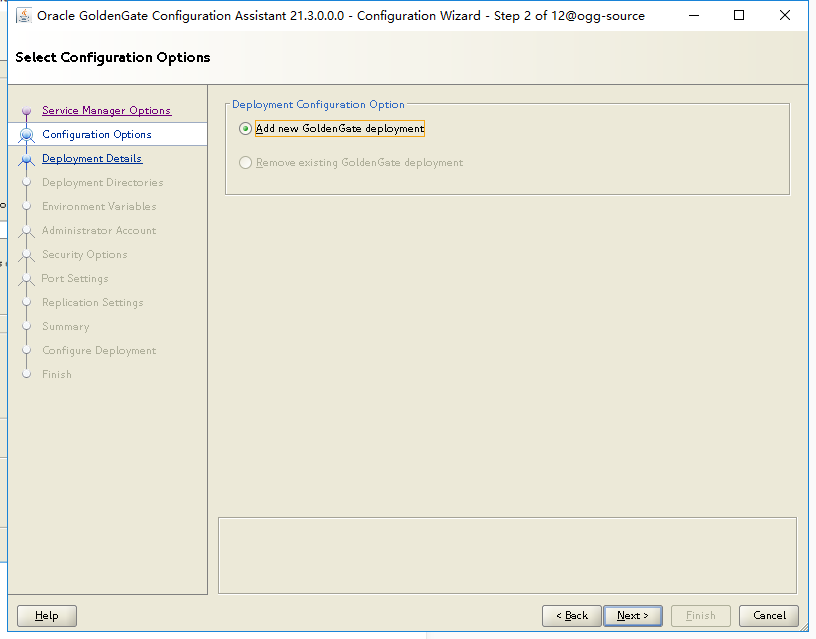Click the Deployment Details step marker icon

(x=27, y=159)
